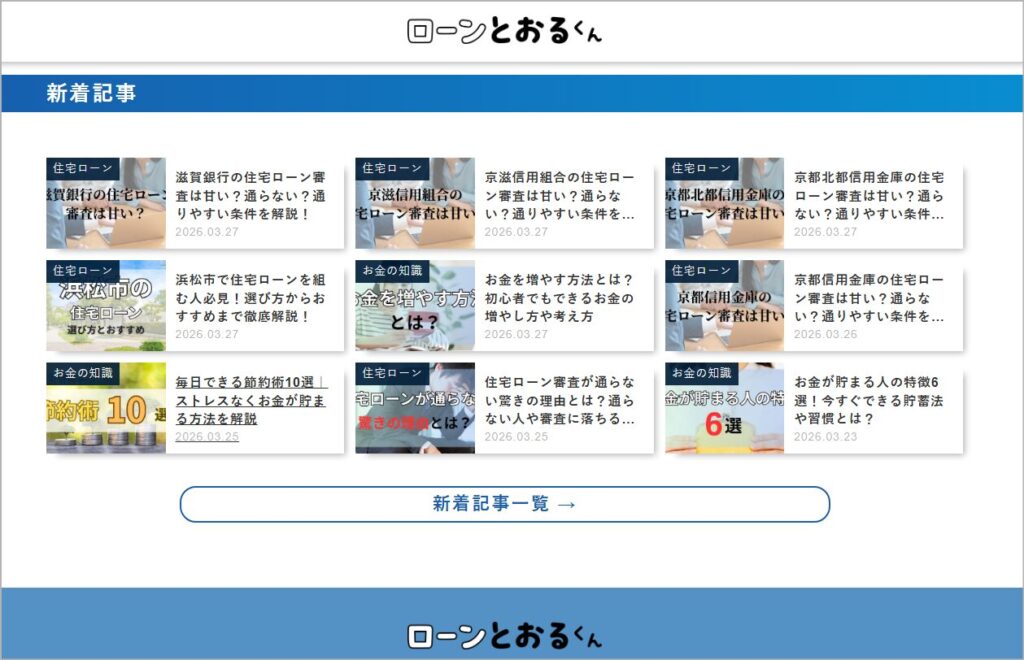Read the 浜松市で住宅ローンを組む人必見 article title
1024x660 pixels.
pos(250,298)
